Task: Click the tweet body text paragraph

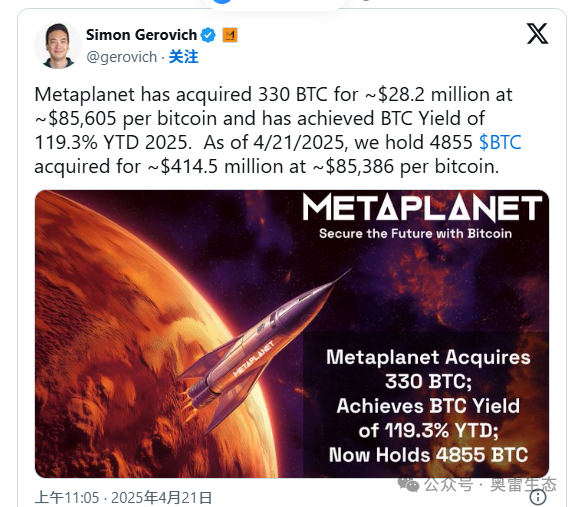Action: click(278, 131)
